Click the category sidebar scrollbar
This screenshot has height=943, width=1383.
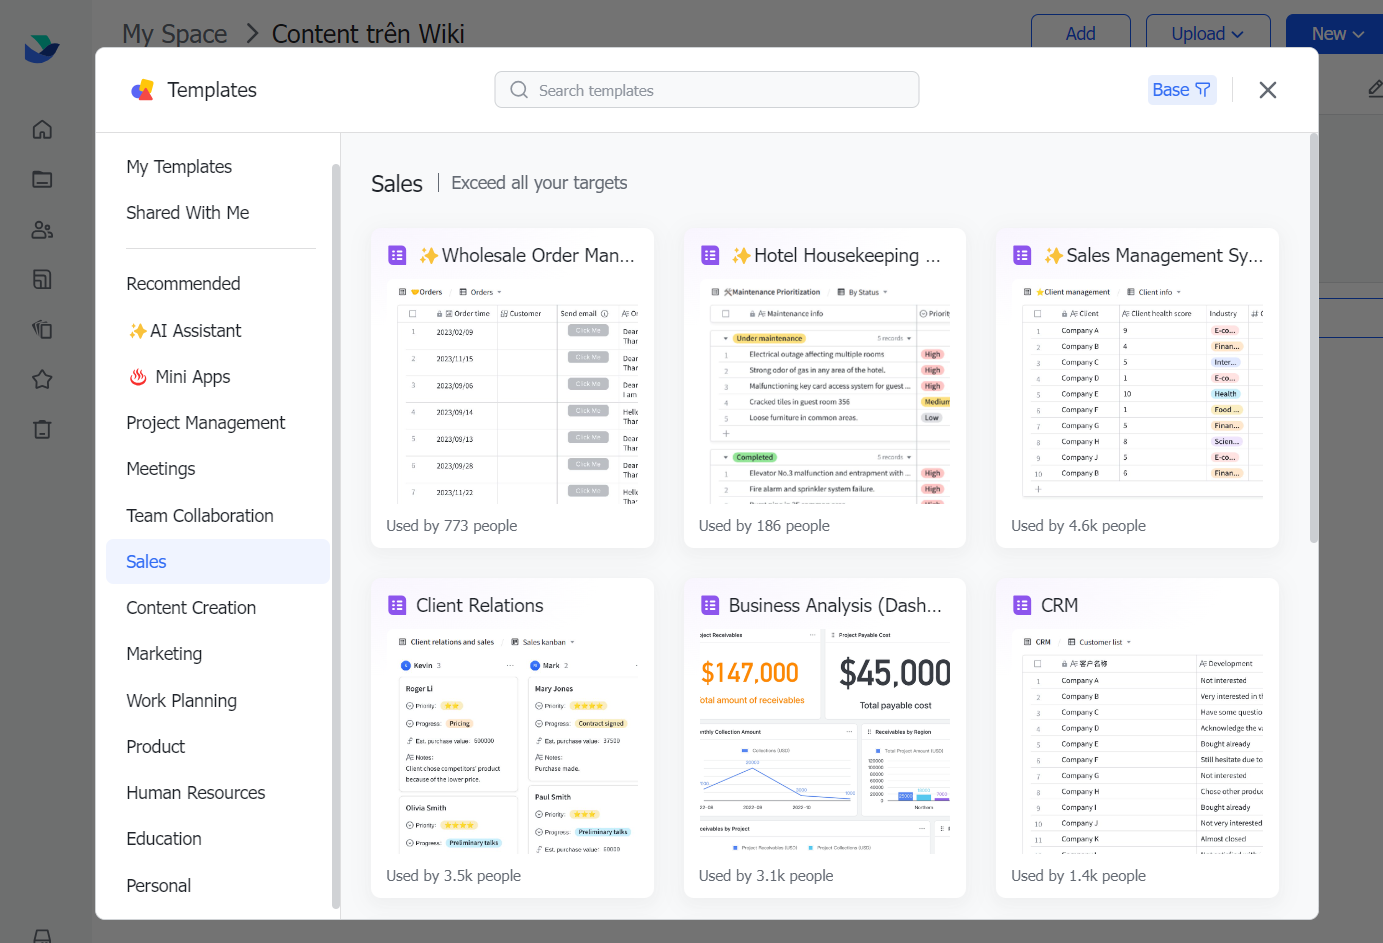click(x=336, y=535)
